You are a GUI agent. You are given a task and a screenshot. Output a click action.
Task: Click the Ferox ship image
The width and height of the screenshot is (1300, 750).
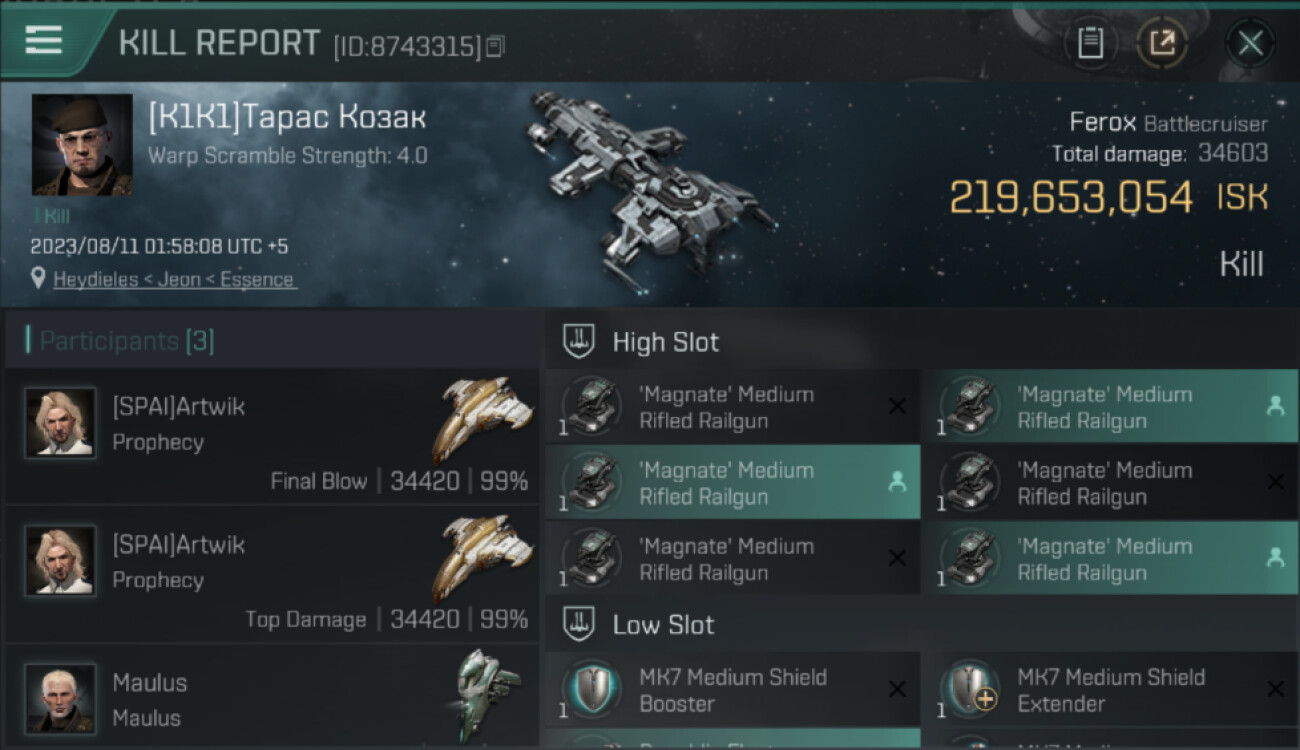pyautogui.click(x=650, y=180)
